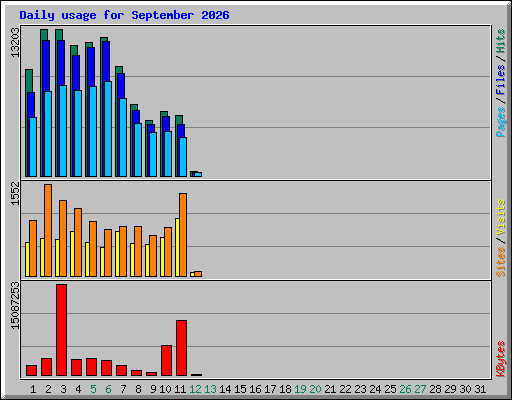512x400 pixels.
Task: Click day label '8' on the x-axis
Action: pyautogui.click(x=138, y=389)
